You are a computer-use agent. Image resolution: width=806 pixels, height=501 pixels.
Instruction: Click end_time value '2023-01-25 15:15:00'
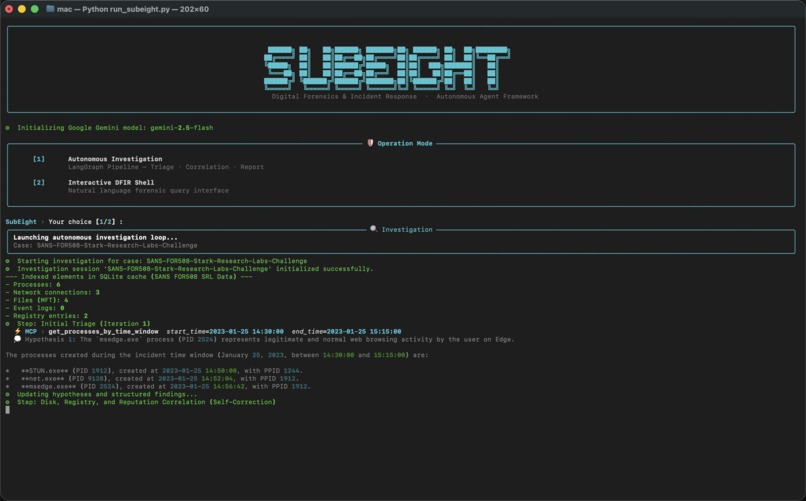(364, 331)
